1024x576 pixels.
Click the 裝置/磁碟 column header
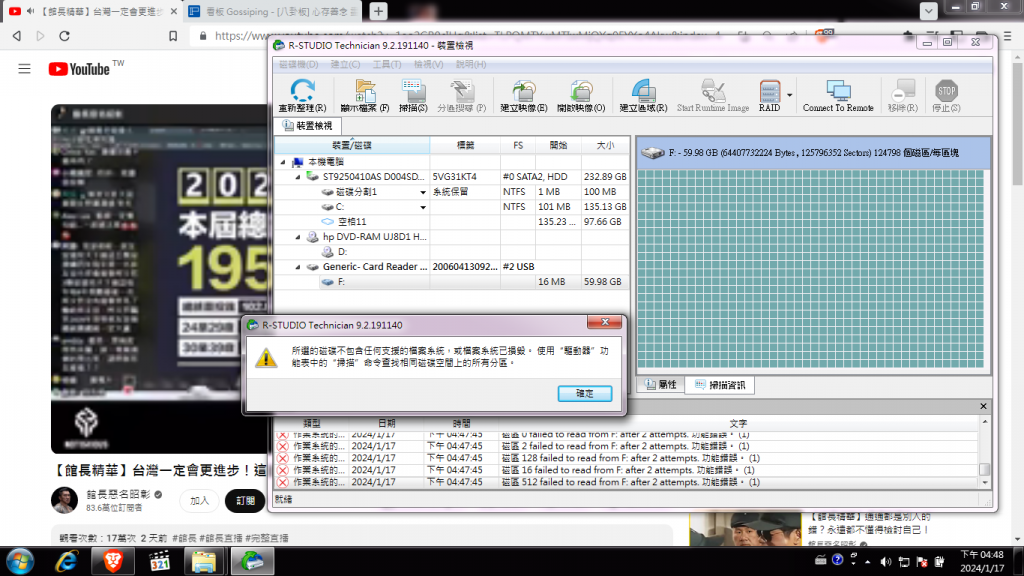point(352,145)
